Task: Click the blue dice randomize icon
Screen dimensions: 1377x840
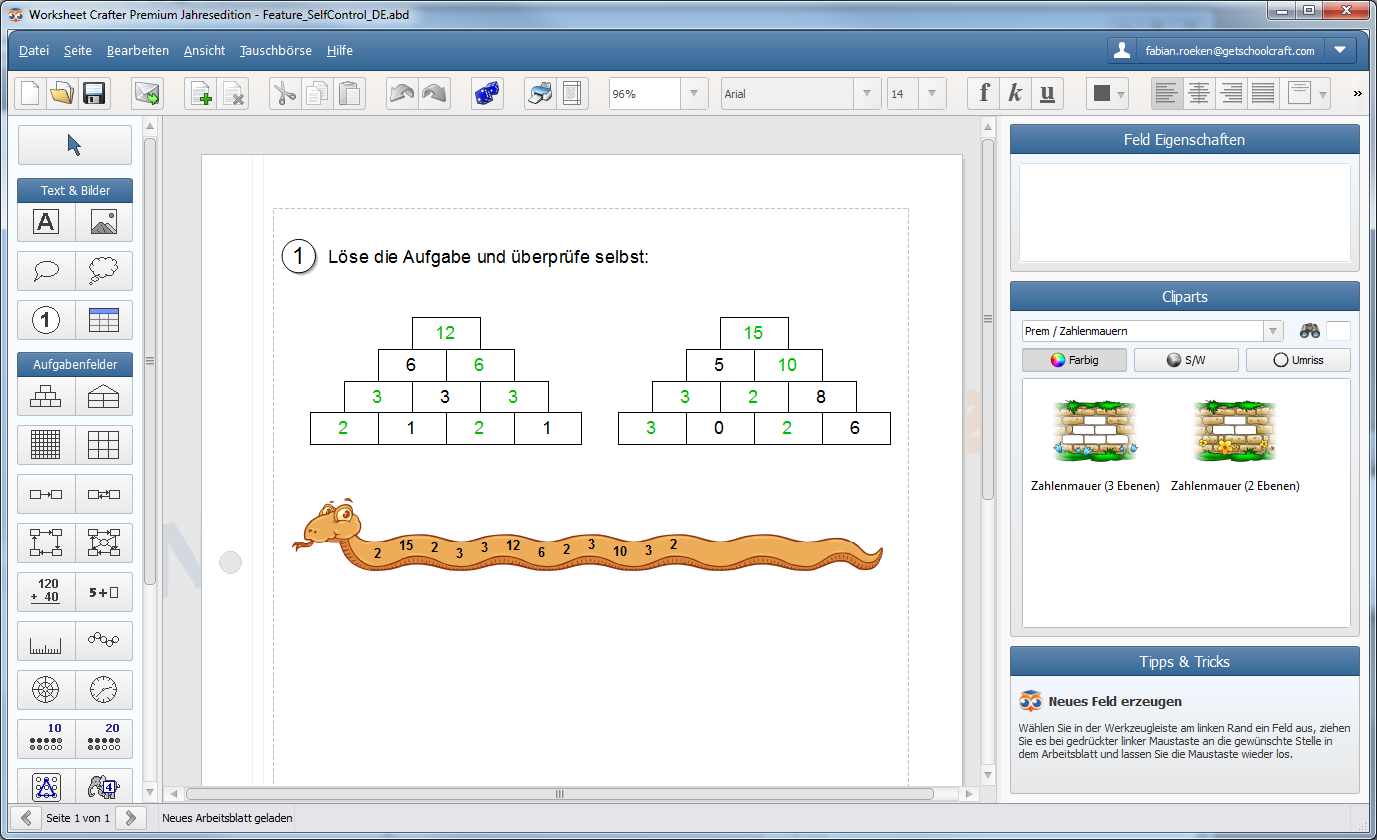Action: click(487, 94)
